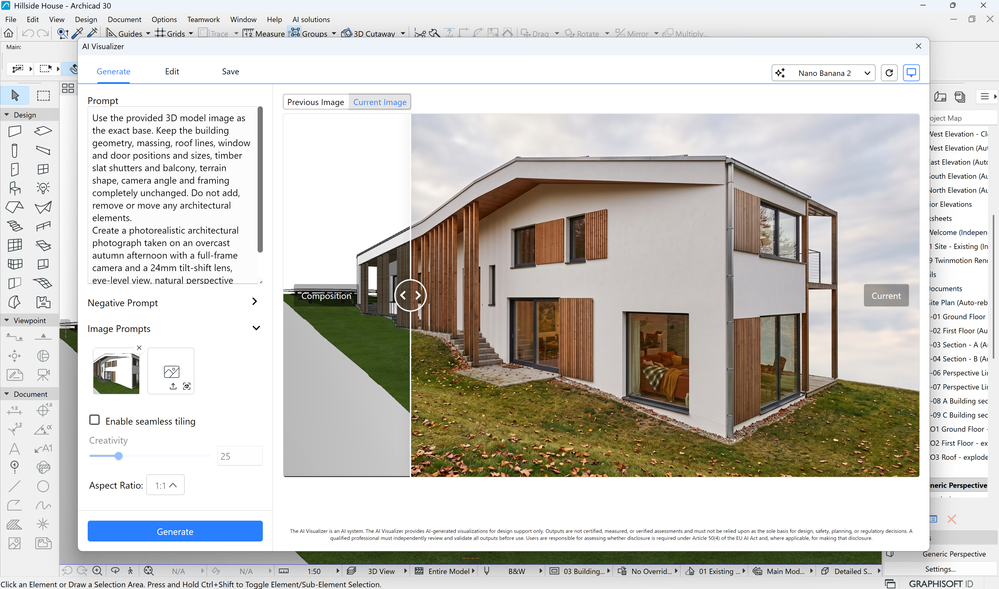Click the Pick Up Parameters eyedropper icon
999x589 pixels.
[x=78, y=33]
